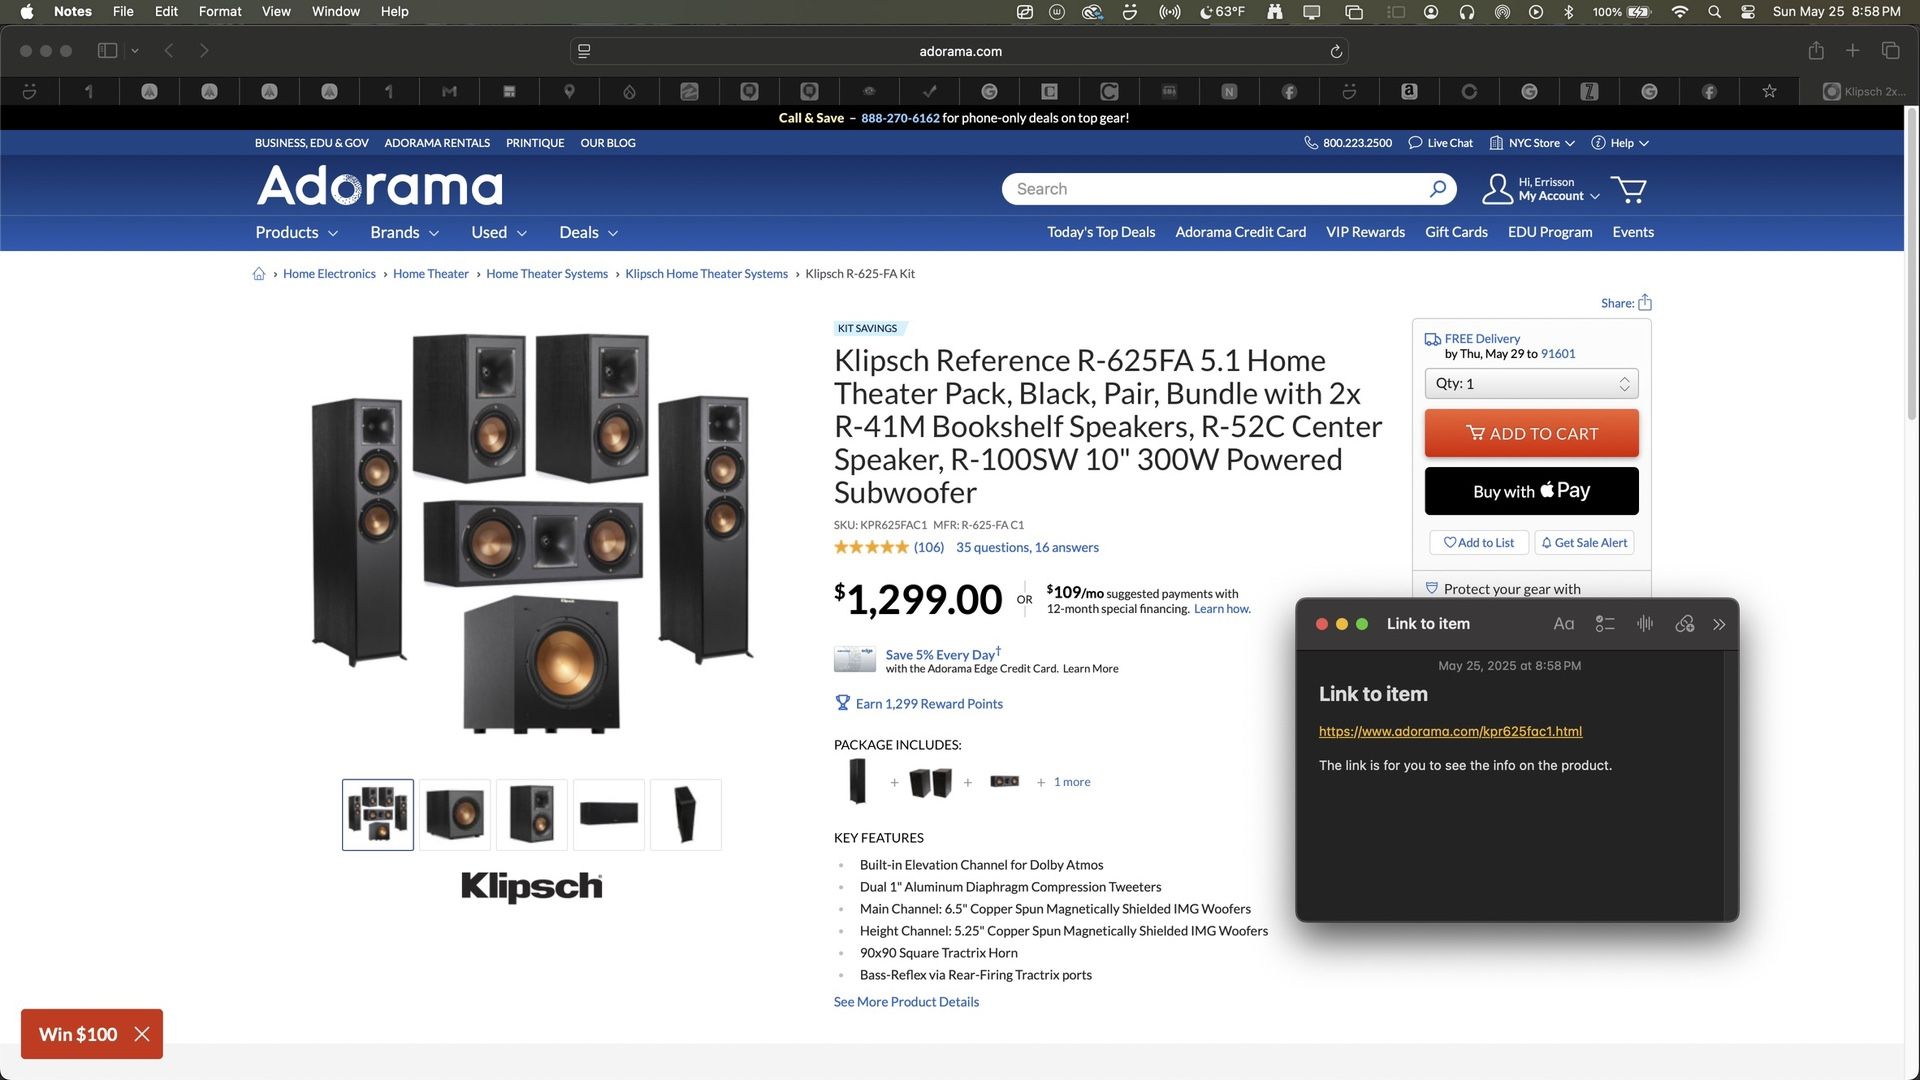The width and height of the screenshot is (1920, 1080).
Task: Click the Bluetooth menu bar icon
Action: pos(1568,12)
